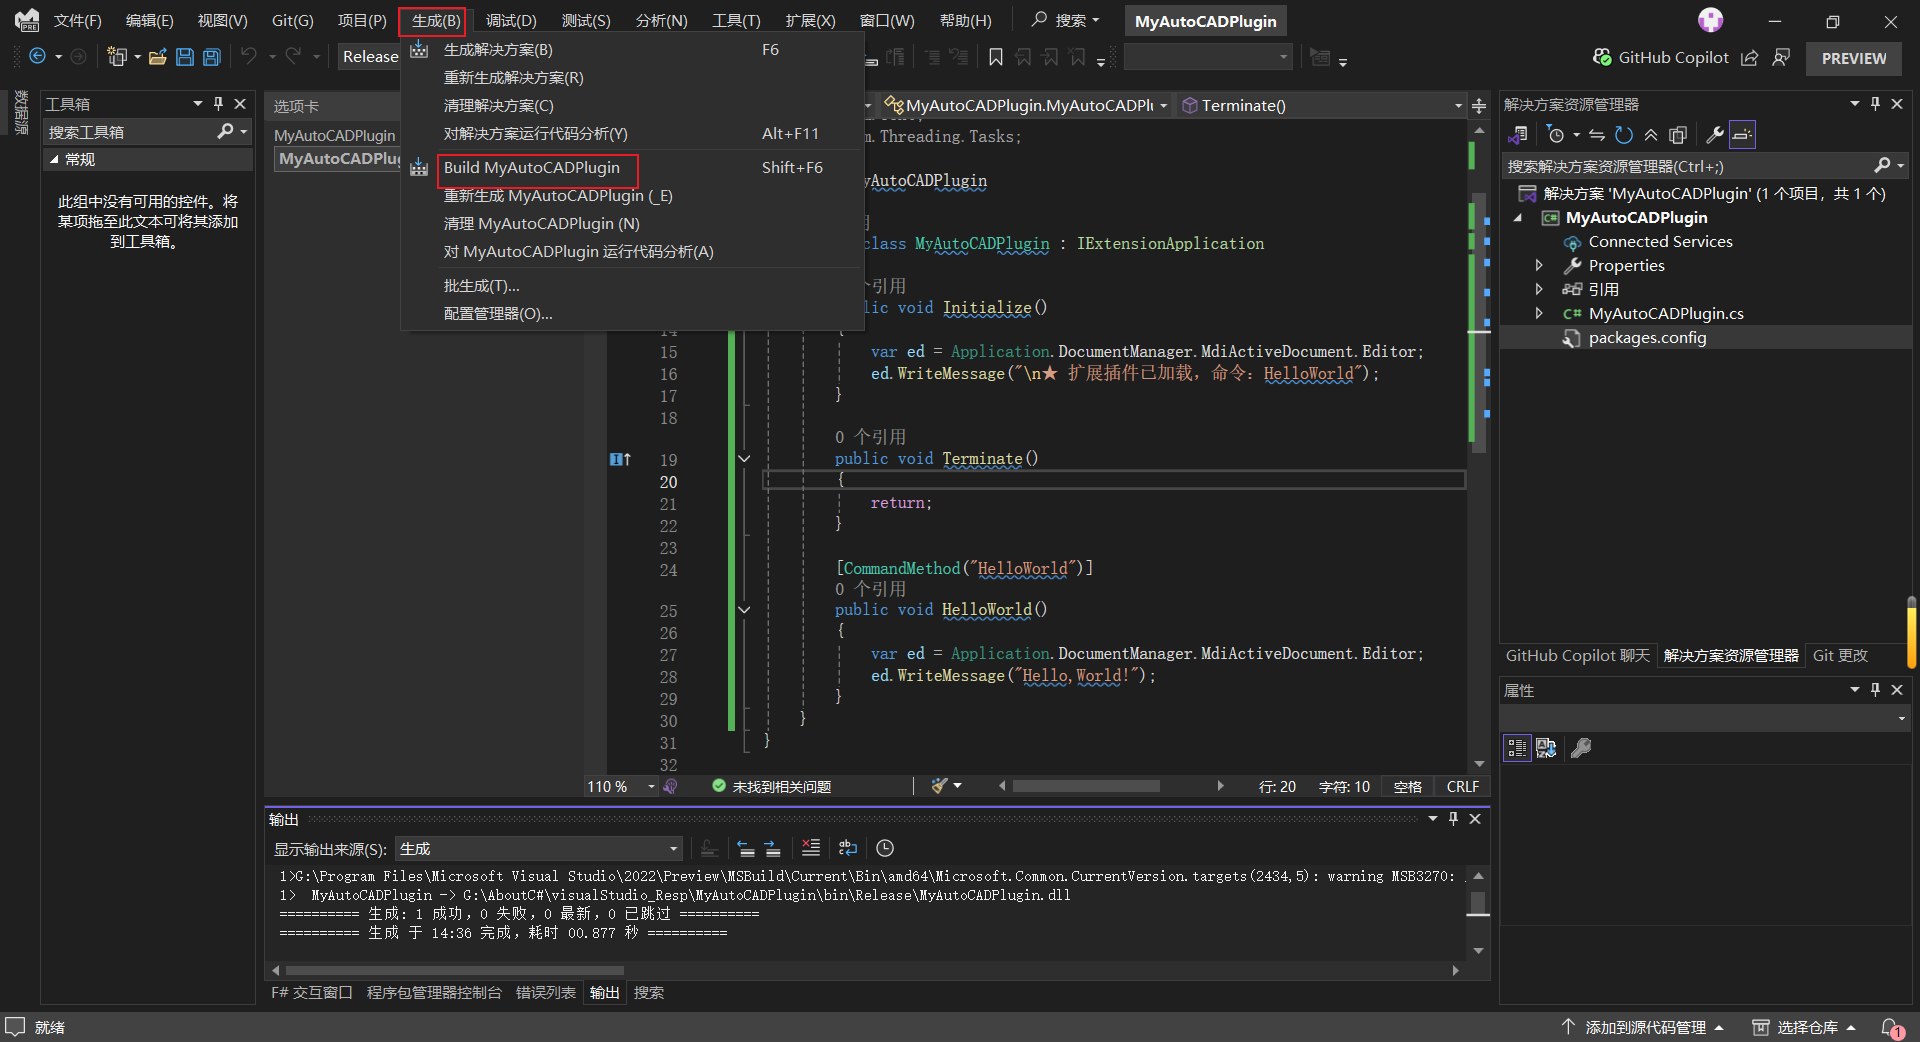Toggle word wrap in the Output window

[848, 848]
